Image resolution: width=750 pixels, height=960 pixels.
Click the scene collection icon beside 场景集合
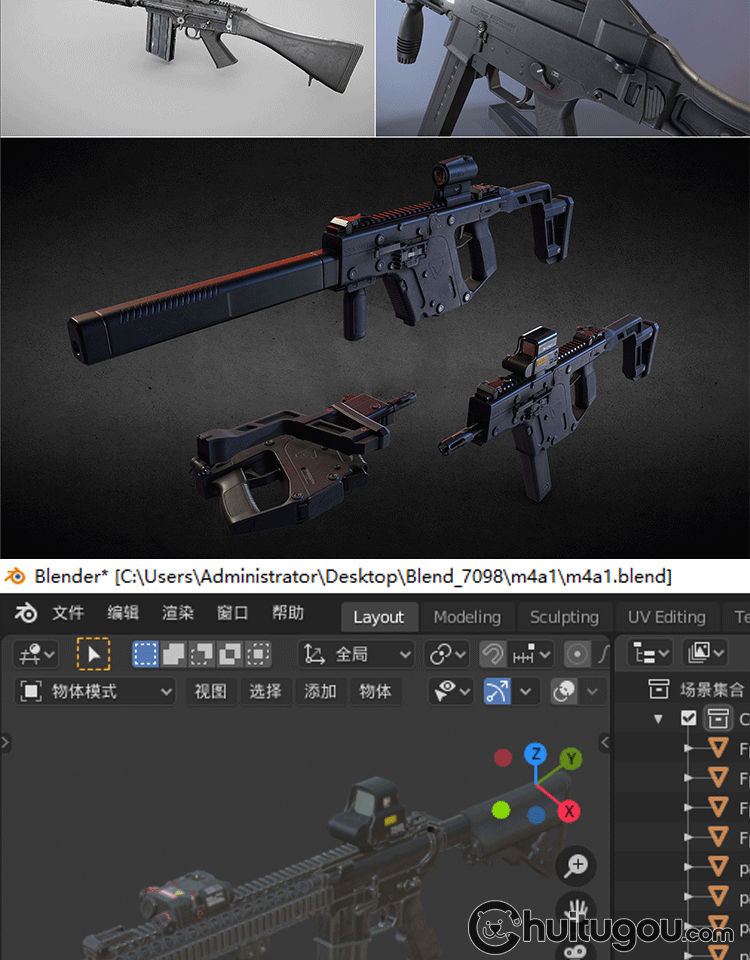click(x=659, y=690)
